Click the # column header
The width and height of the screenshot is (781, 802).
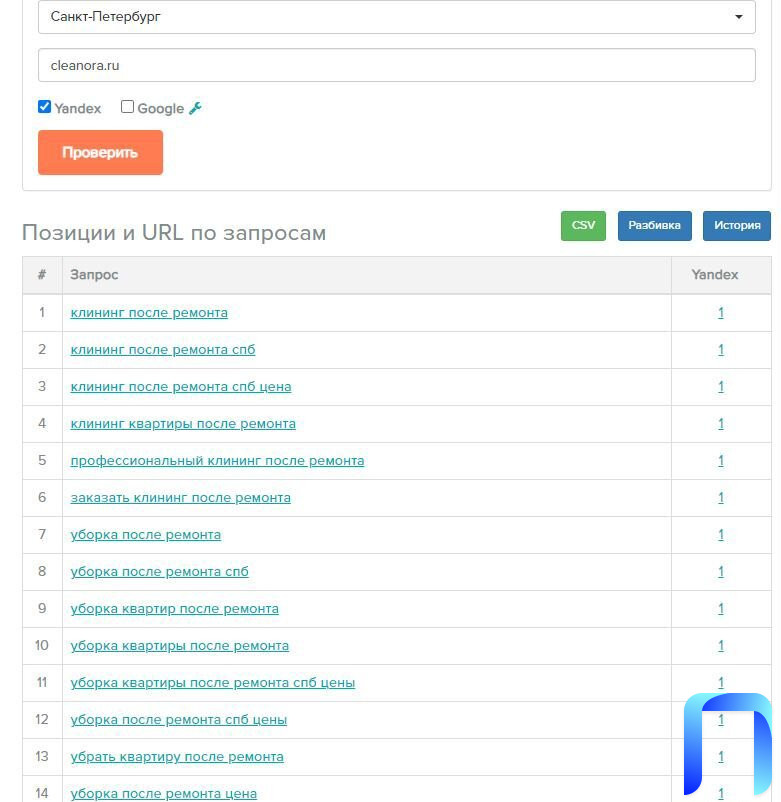42,275
